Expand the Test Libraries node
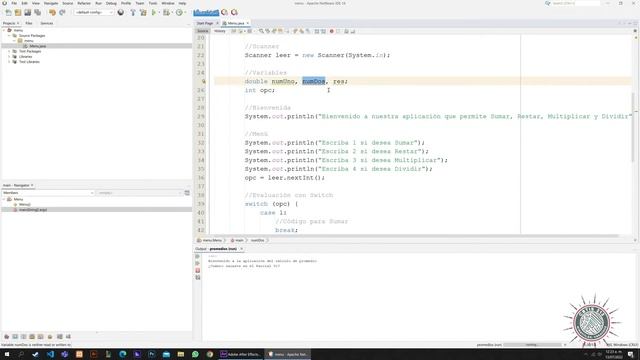This screenshot has width=640, height=360. (x=9, y=62)
